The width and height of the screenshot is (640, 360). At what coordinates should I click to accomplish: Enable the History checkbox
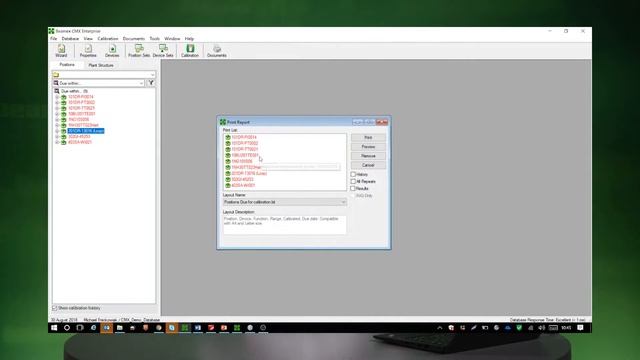point(353,174)
